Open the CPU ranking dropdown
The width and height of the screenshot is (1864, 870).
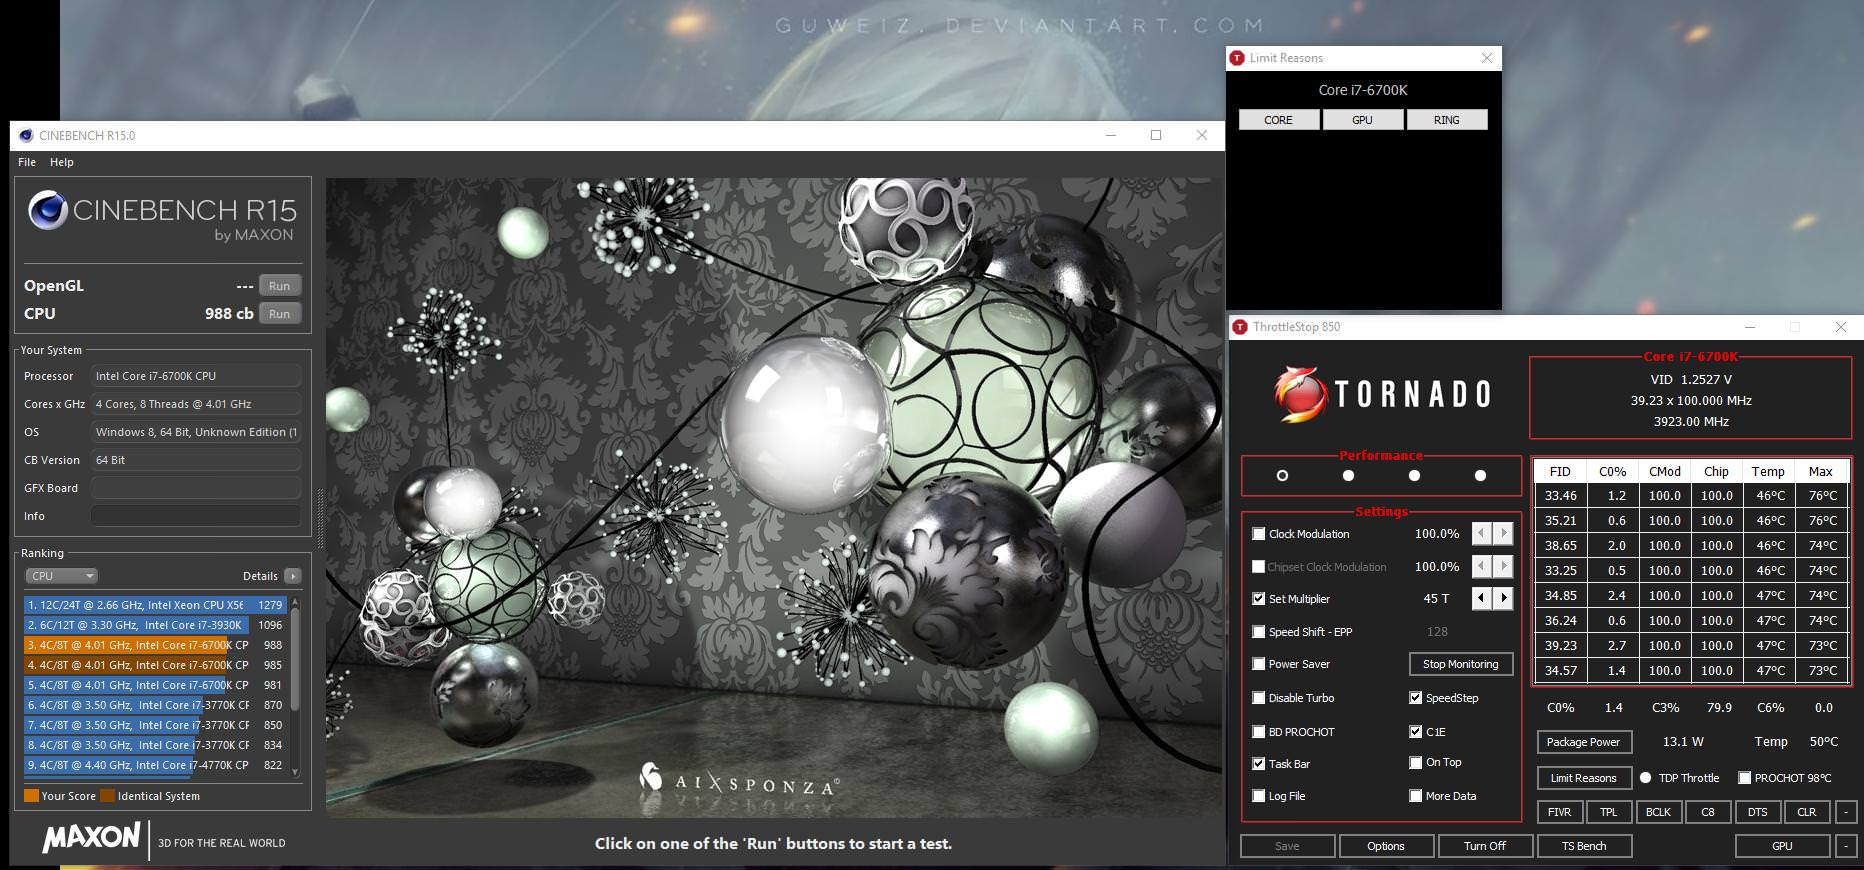coord(62,576)
